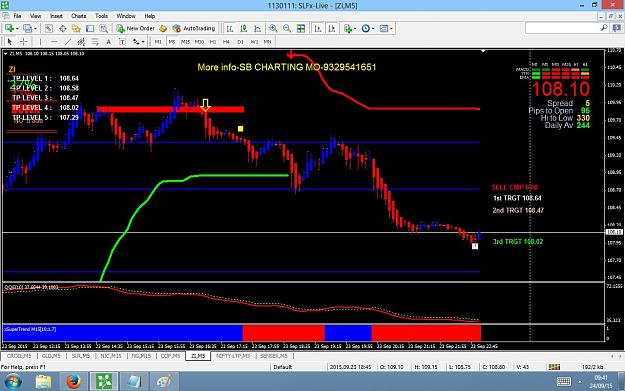Click the New Order button

point(135,28)
